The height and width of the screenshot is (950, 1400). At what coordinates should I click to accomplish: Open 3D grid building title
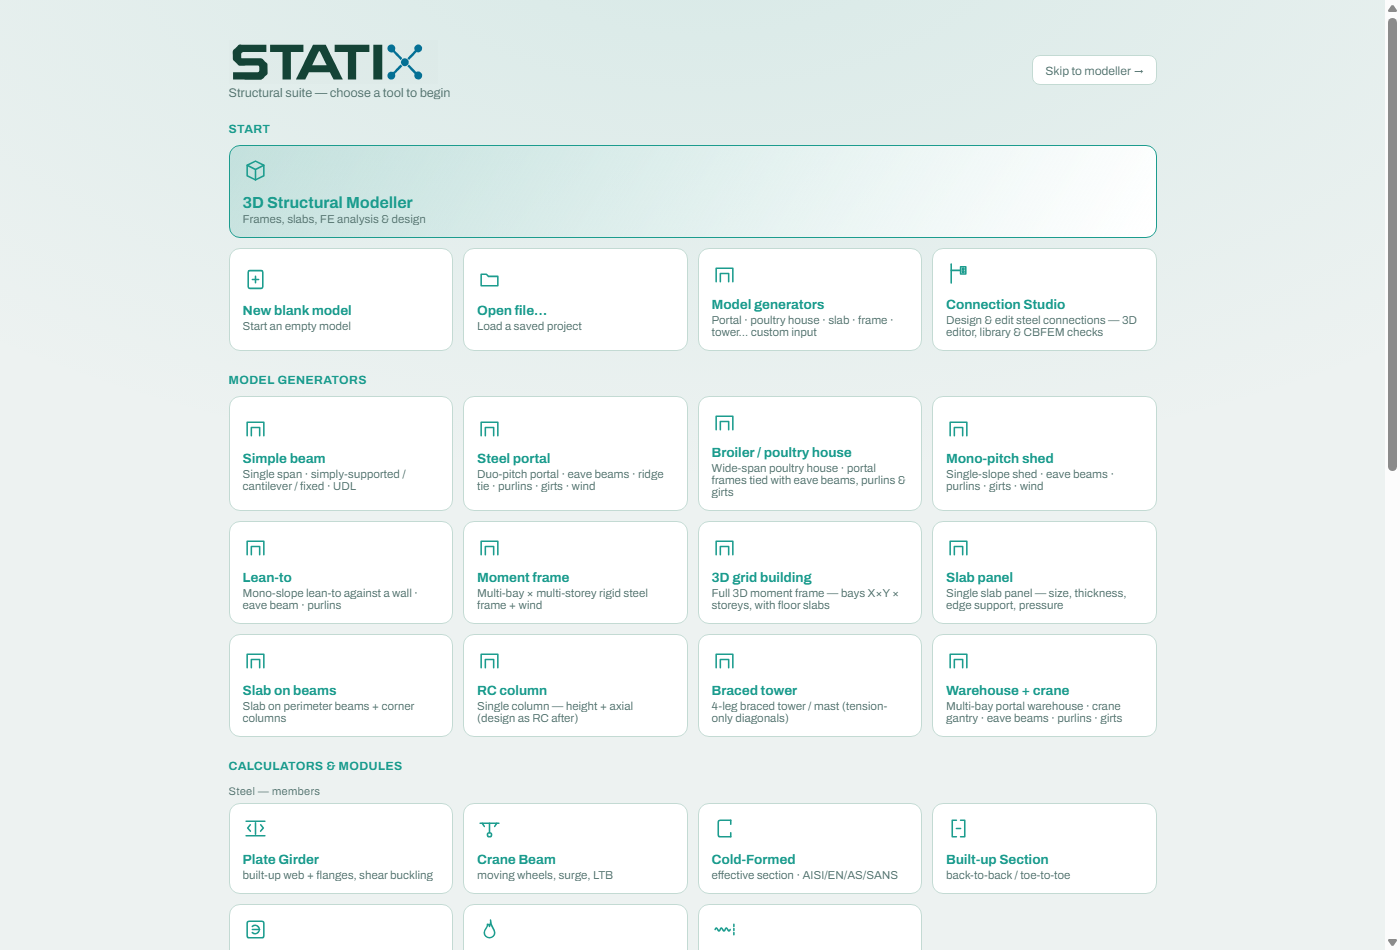(x=761, y=577)
